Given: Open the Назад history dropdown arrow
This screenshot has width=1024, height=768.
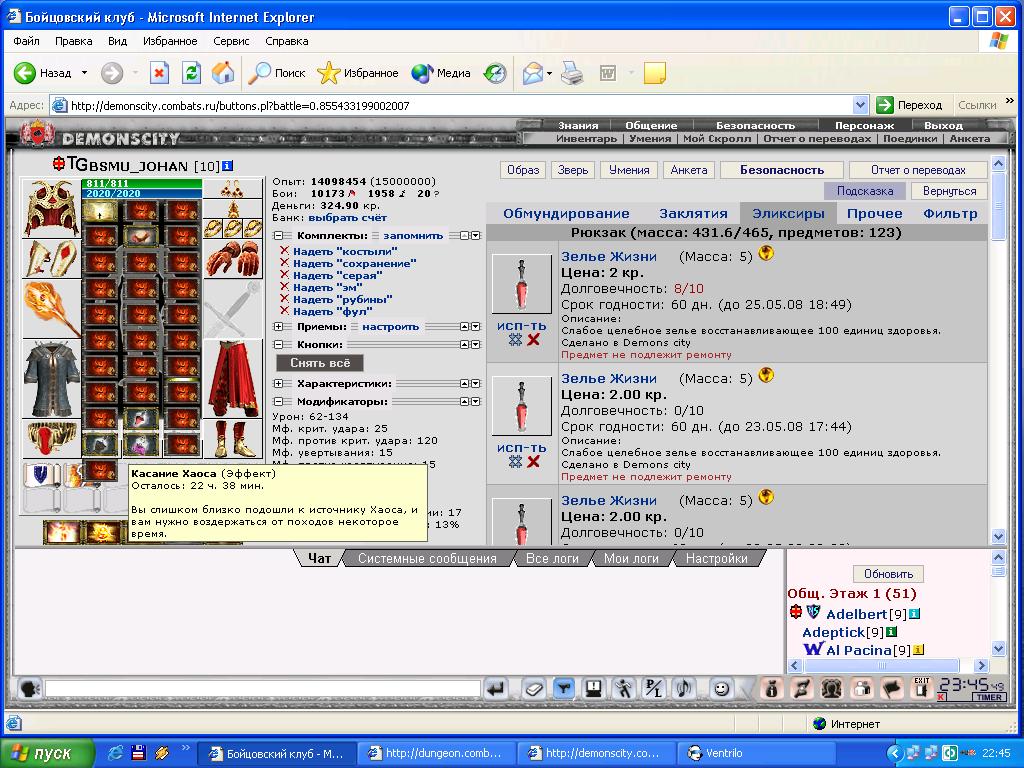Looking at the screenshot, I should [x=84, y=72].
